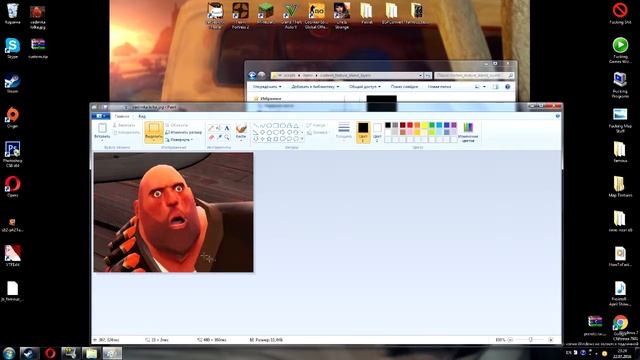Click the Crop (Обрезать) button
Screen dimensions: 640x360
pos(177,125)
